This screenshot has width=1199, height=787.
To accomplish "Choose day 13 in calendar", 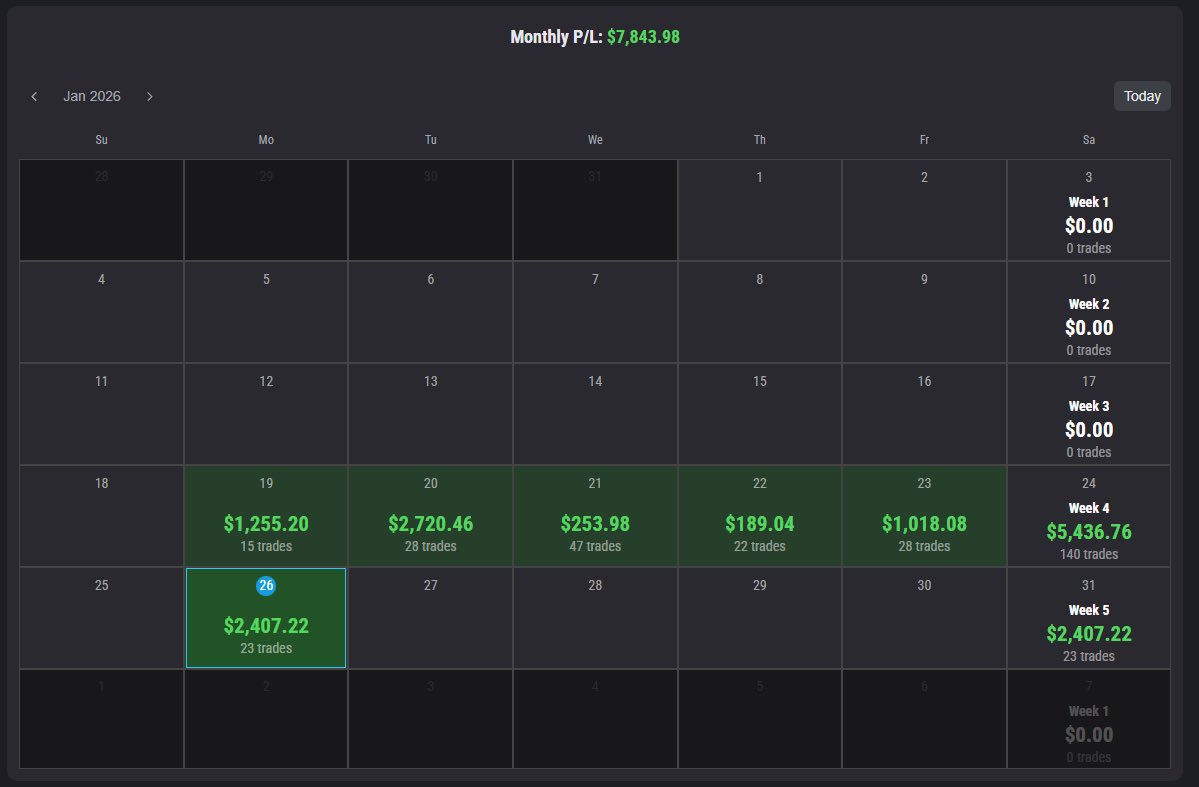I will (x=431, y=414).
